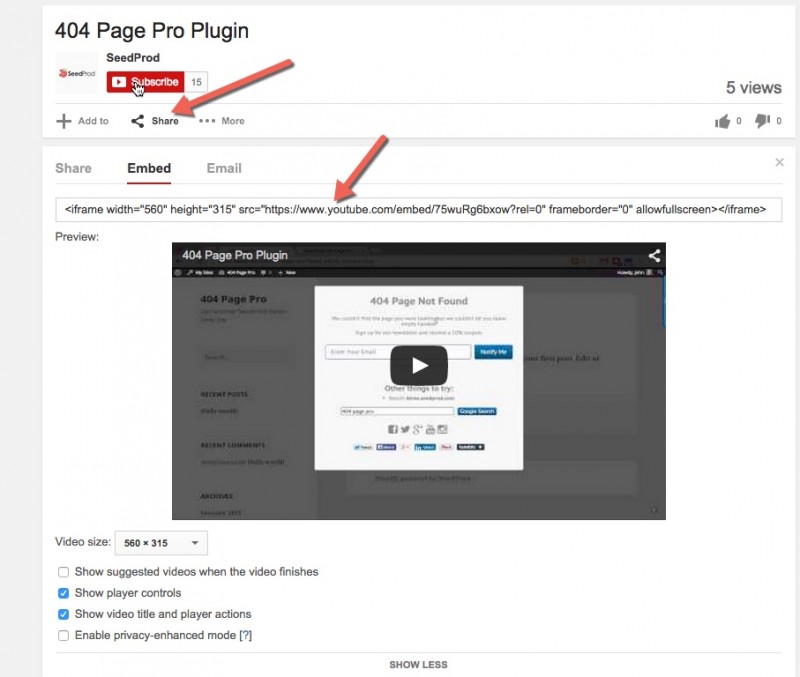
Task: Enable showing suggested videos when video finishes
Action: pos(63,572)
